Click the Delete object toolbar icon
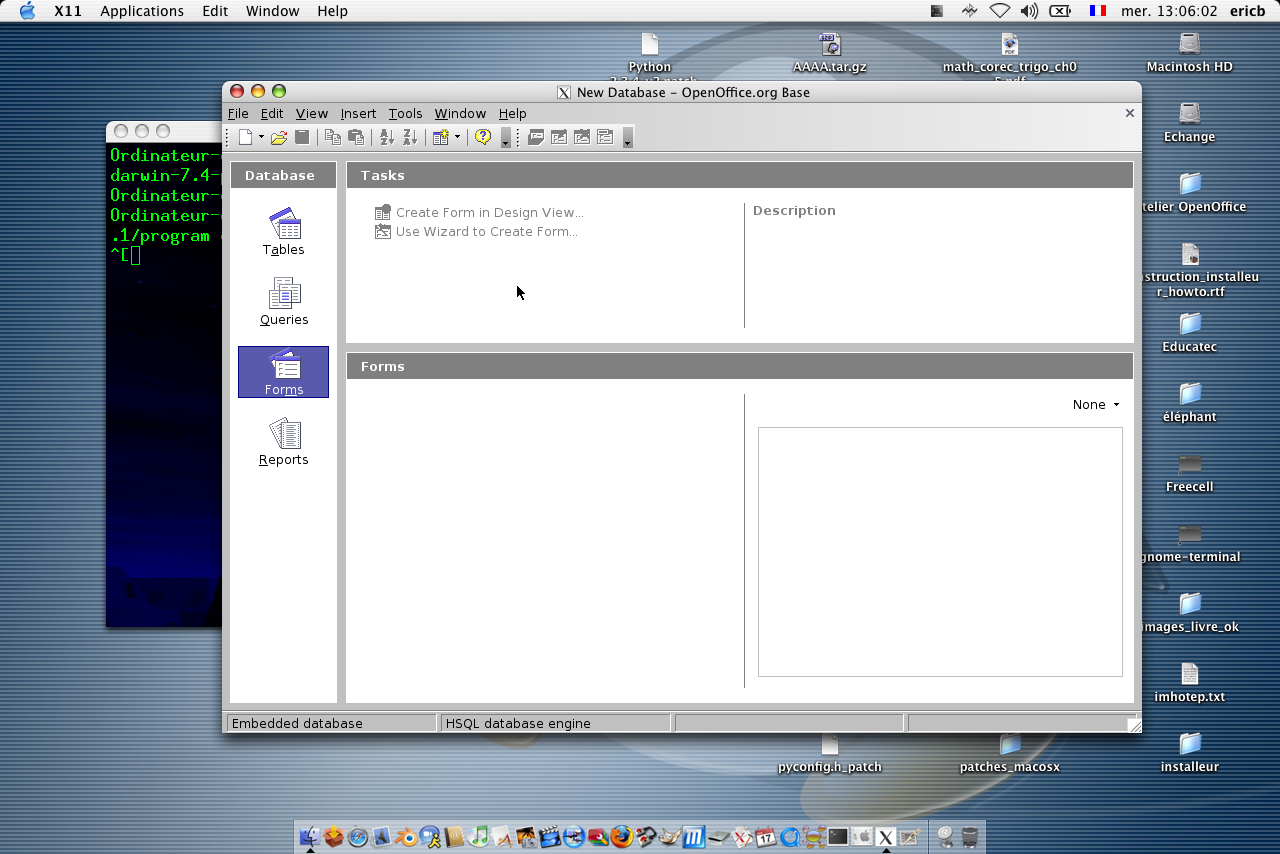Viewport: 1280px width, 854px height. point(582,137)
